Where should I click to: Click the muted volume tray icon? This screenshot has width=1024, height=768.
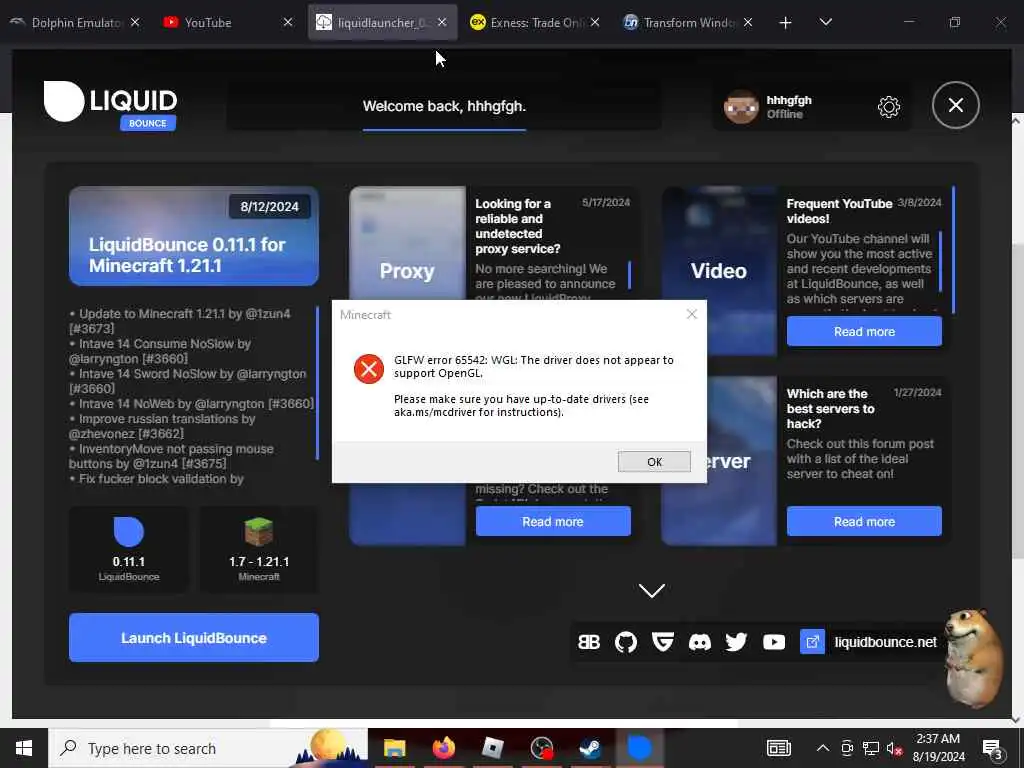click(895, 748)
